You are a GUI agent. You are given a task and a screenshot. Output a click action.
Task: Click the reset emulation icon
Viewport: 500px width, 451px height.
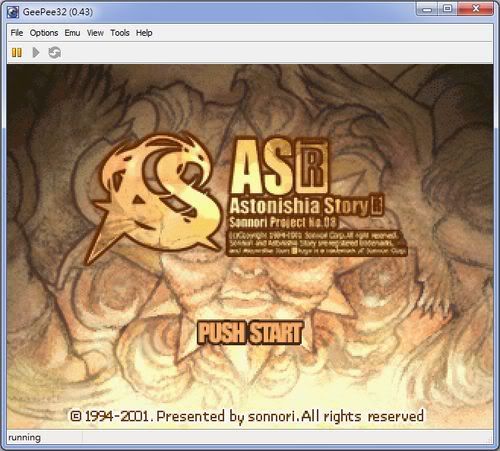[x=54, y=52]
